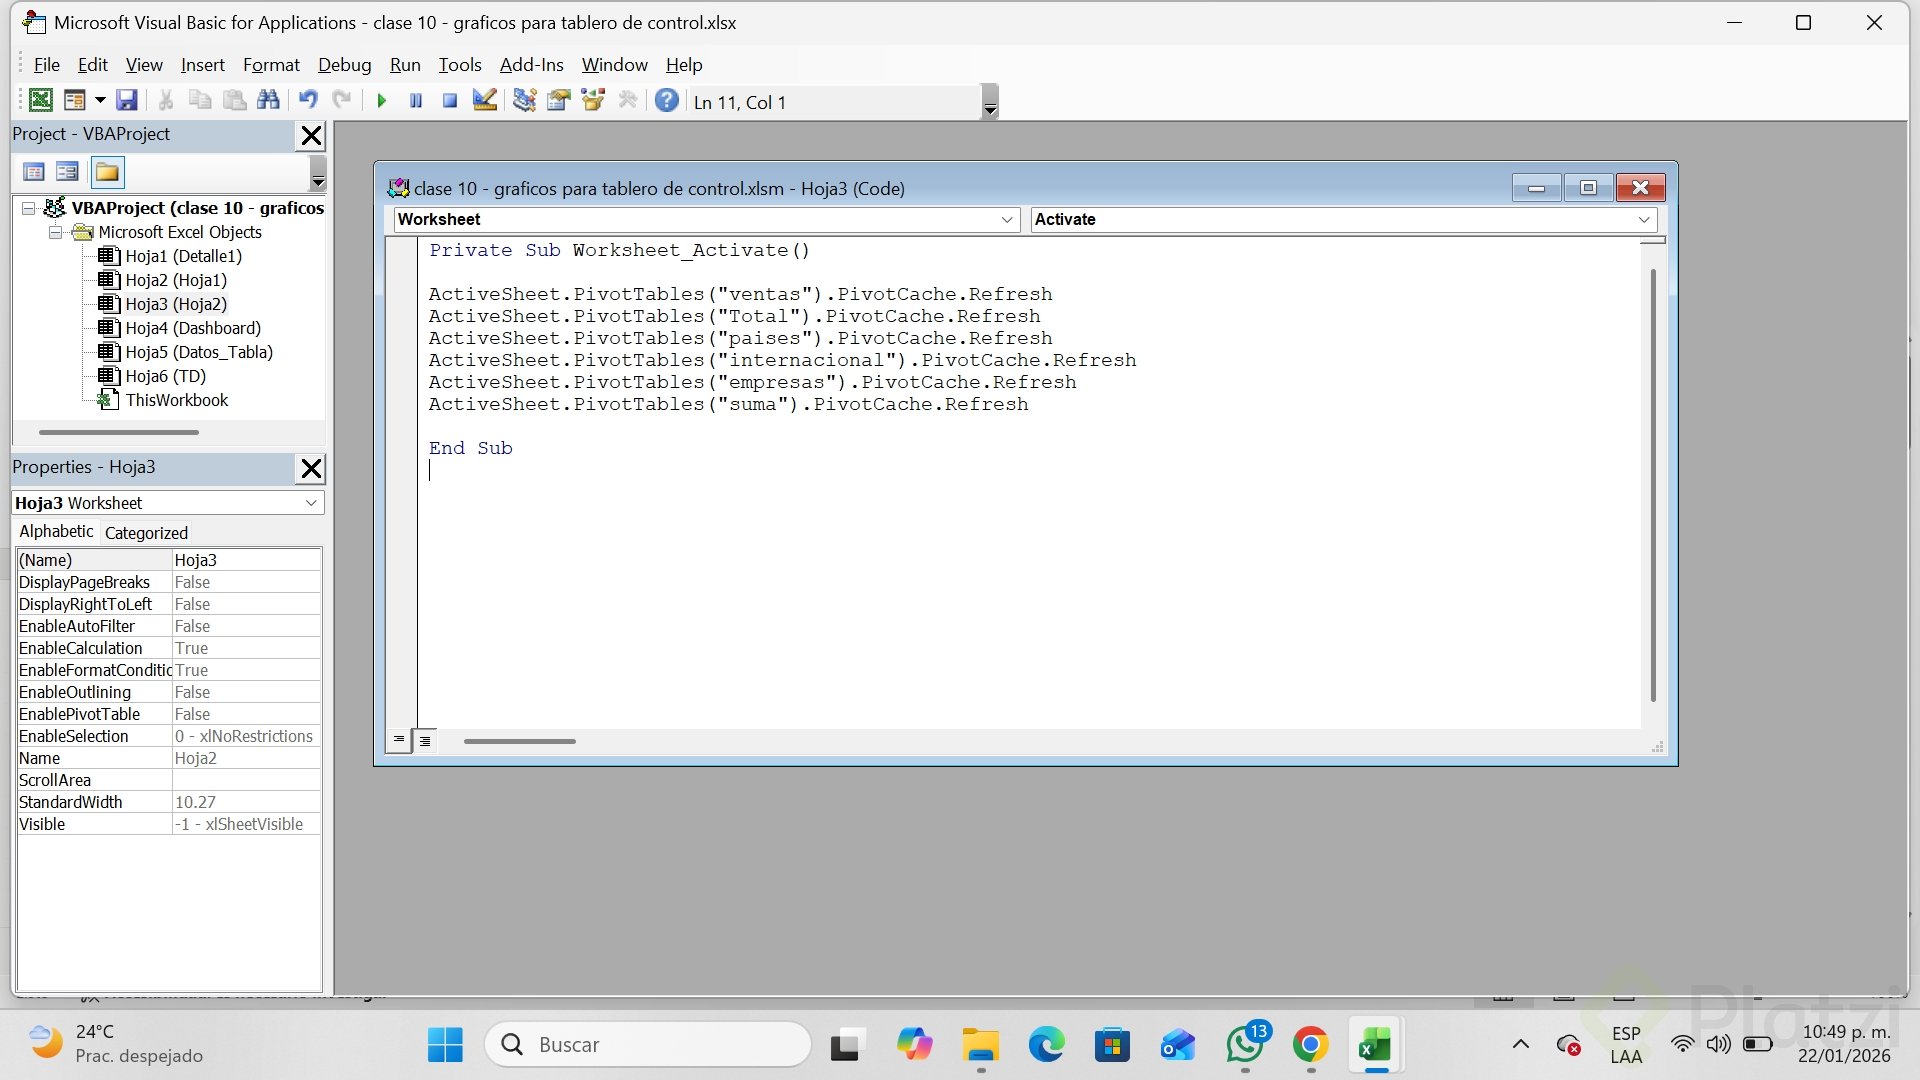Click the code window horizontal scrollbar
1920x1080 pixels.
pos(519,741)
